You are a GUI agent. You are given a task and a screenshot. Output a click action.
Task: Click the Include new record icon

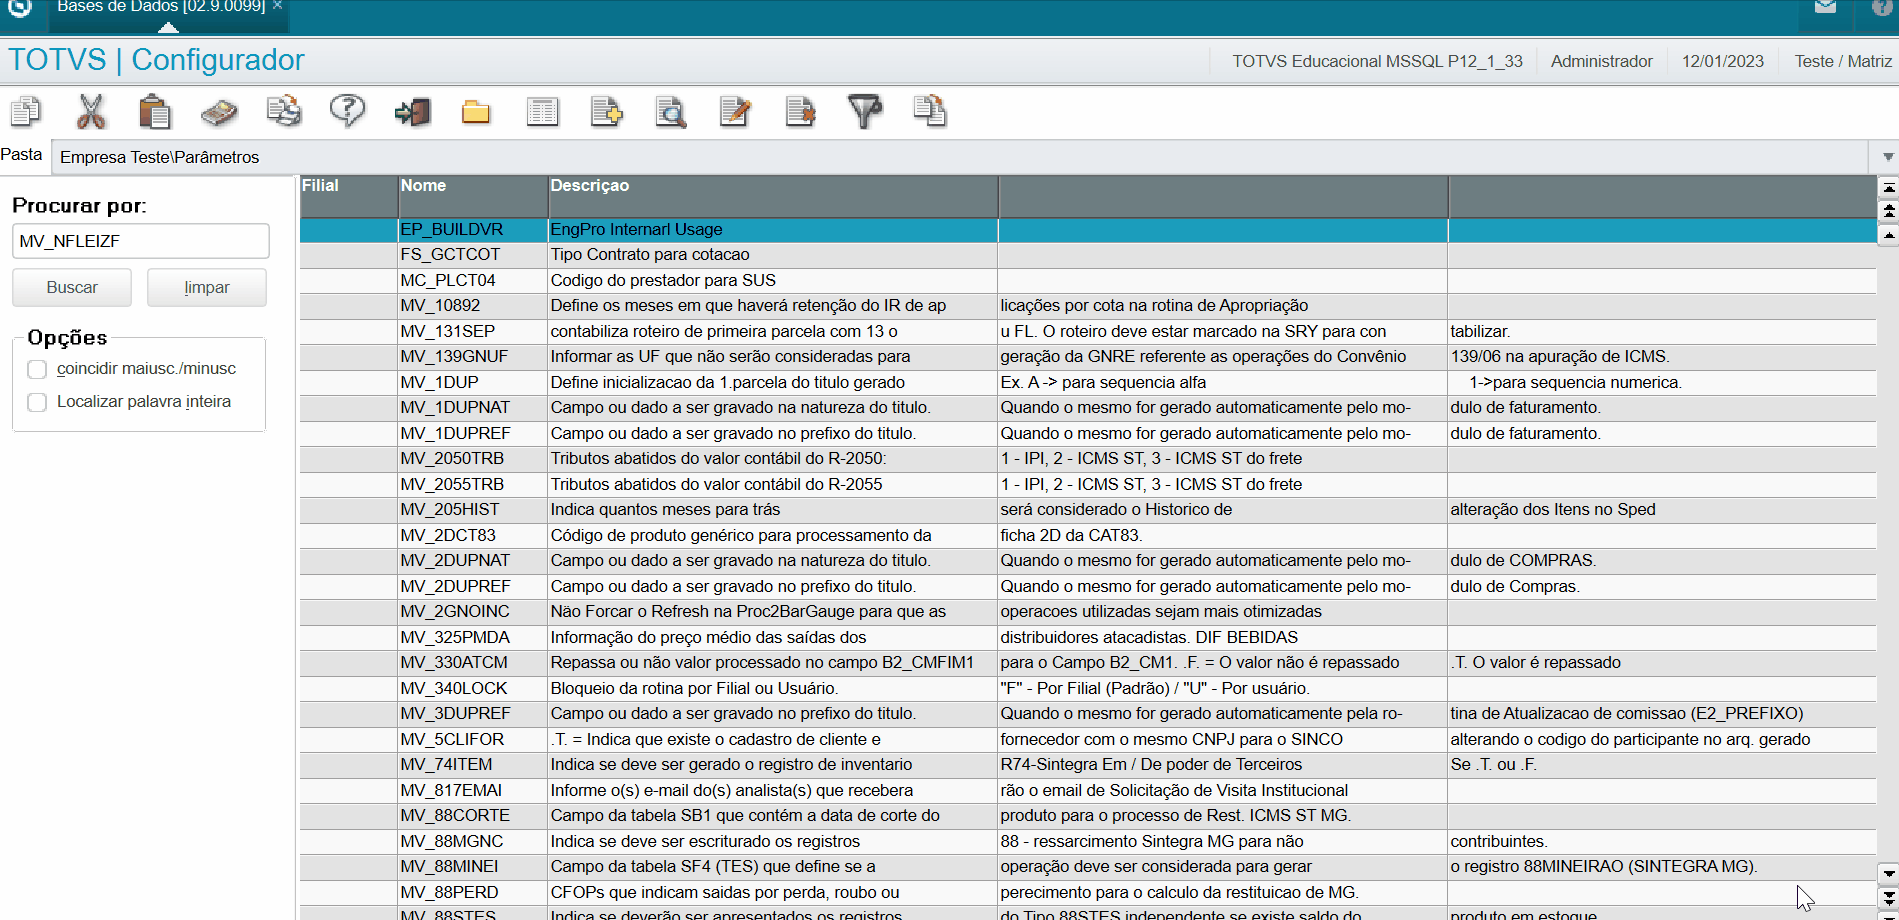pyautogui.click(x=606, y=111)
